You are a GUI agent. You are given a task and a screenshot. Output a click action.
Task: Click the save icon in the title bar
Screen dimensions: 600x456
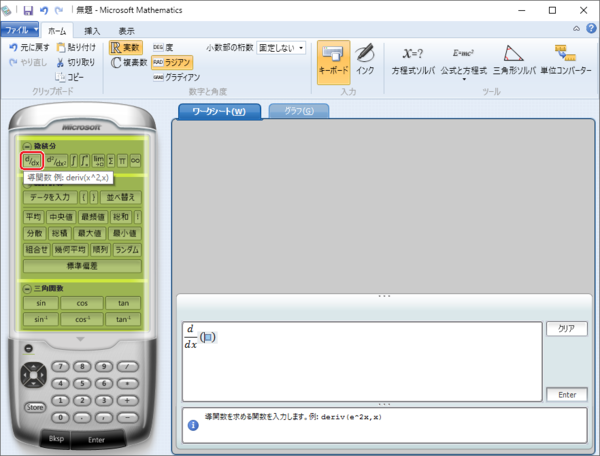point(28,10)
